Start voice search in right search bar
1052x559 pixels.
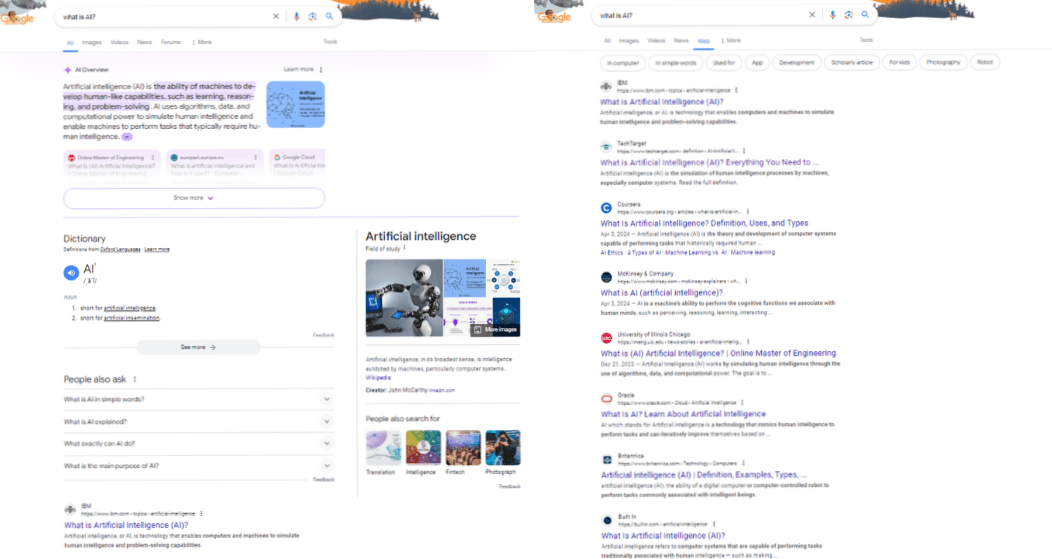[833, 15]
